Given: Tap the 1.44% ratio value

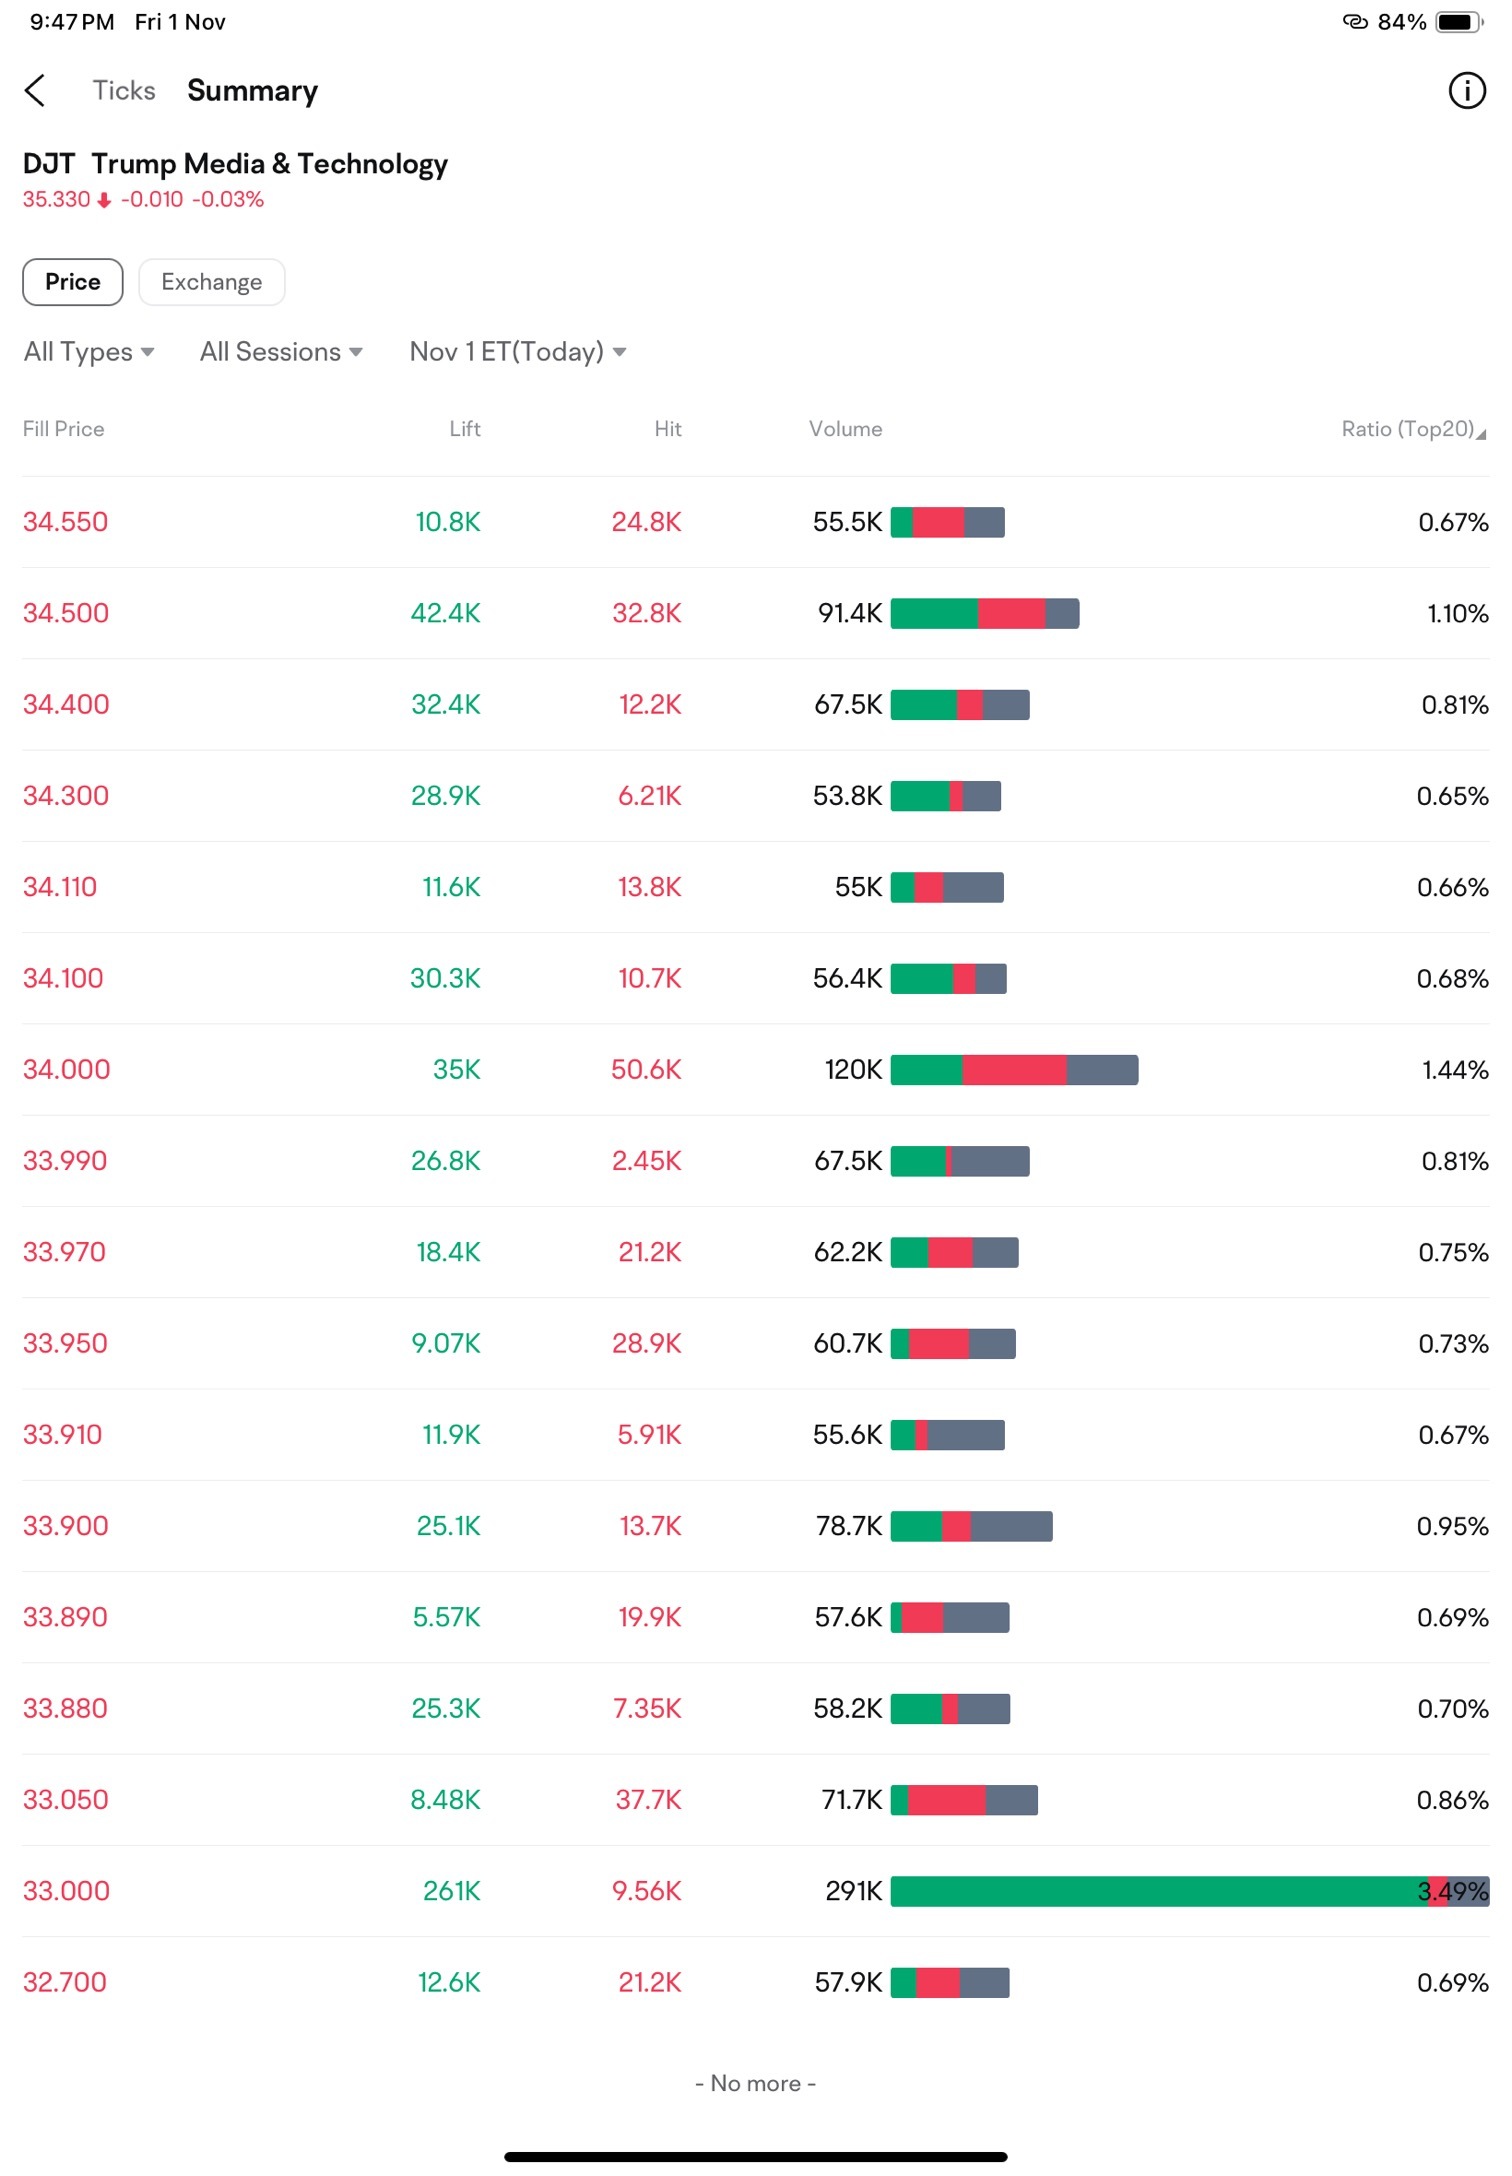Looking at the screenshot, I should tap(1455, 1069).
